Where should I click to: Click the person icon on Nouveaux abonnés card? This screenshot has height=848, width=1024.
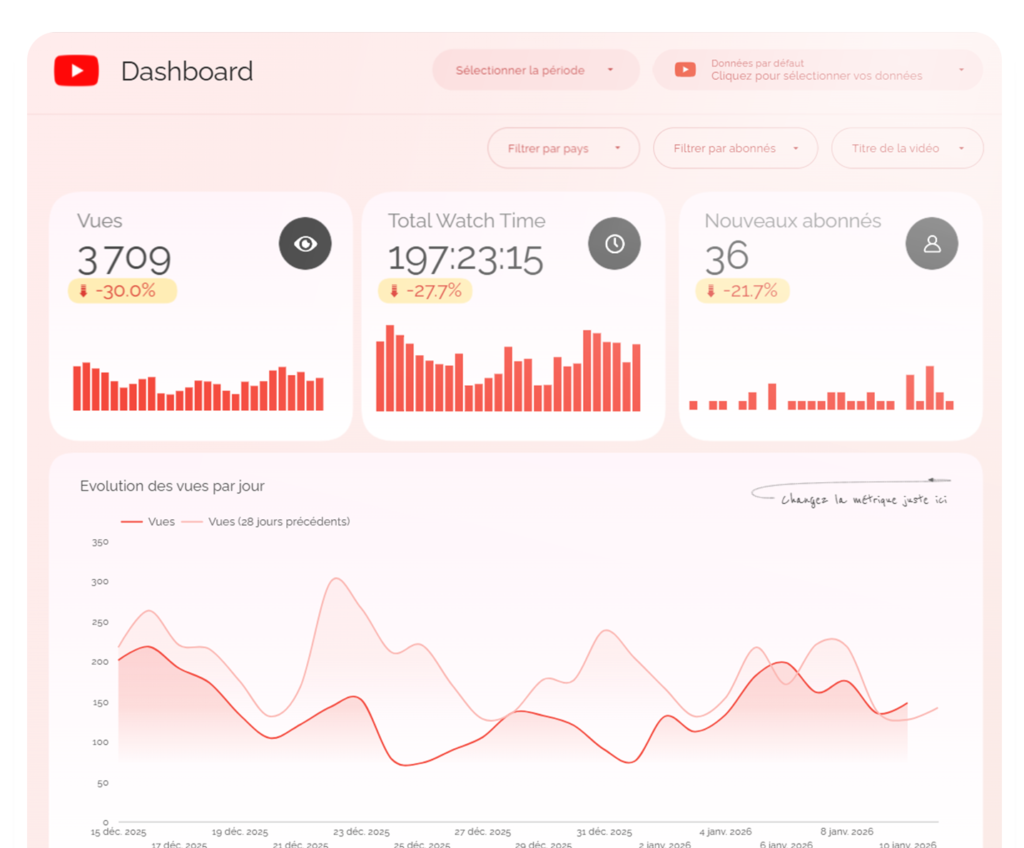pyautogui.click(x=931, y=243)
